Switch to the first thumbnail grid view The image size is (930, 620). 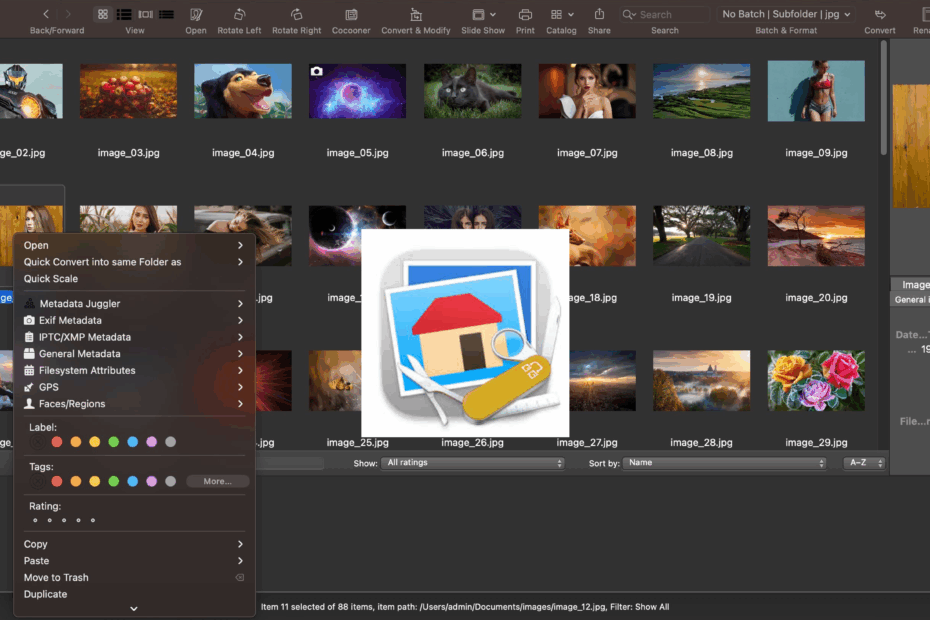point(103,15)
